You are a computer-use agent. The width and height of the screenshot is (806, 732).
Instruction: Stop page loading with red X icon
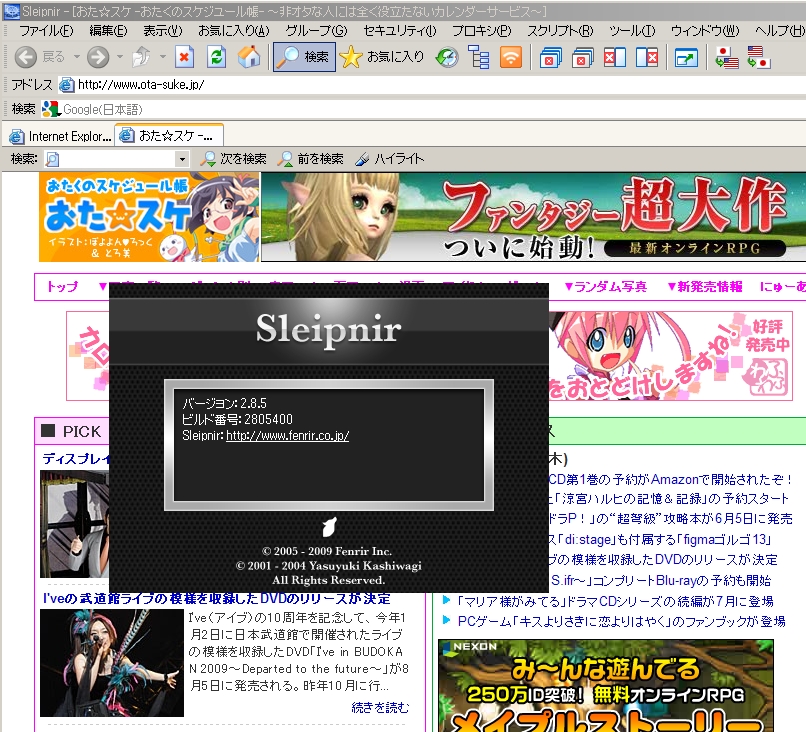coord(184,57)
